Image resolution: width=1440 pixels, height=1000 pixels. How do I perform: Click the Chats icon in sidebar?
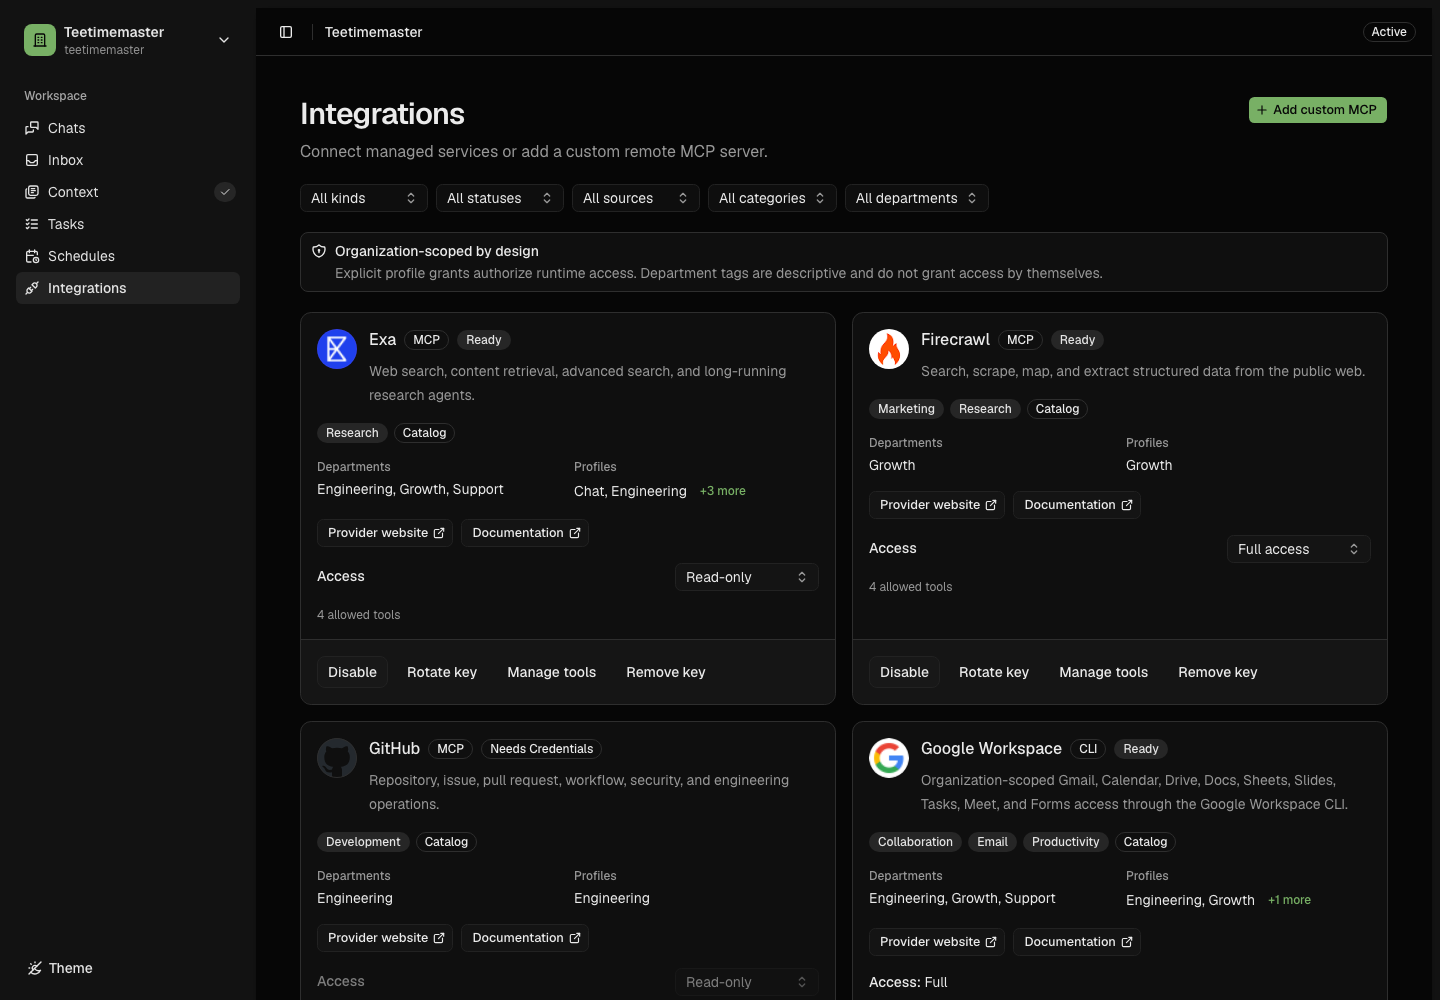pos(32,128)
